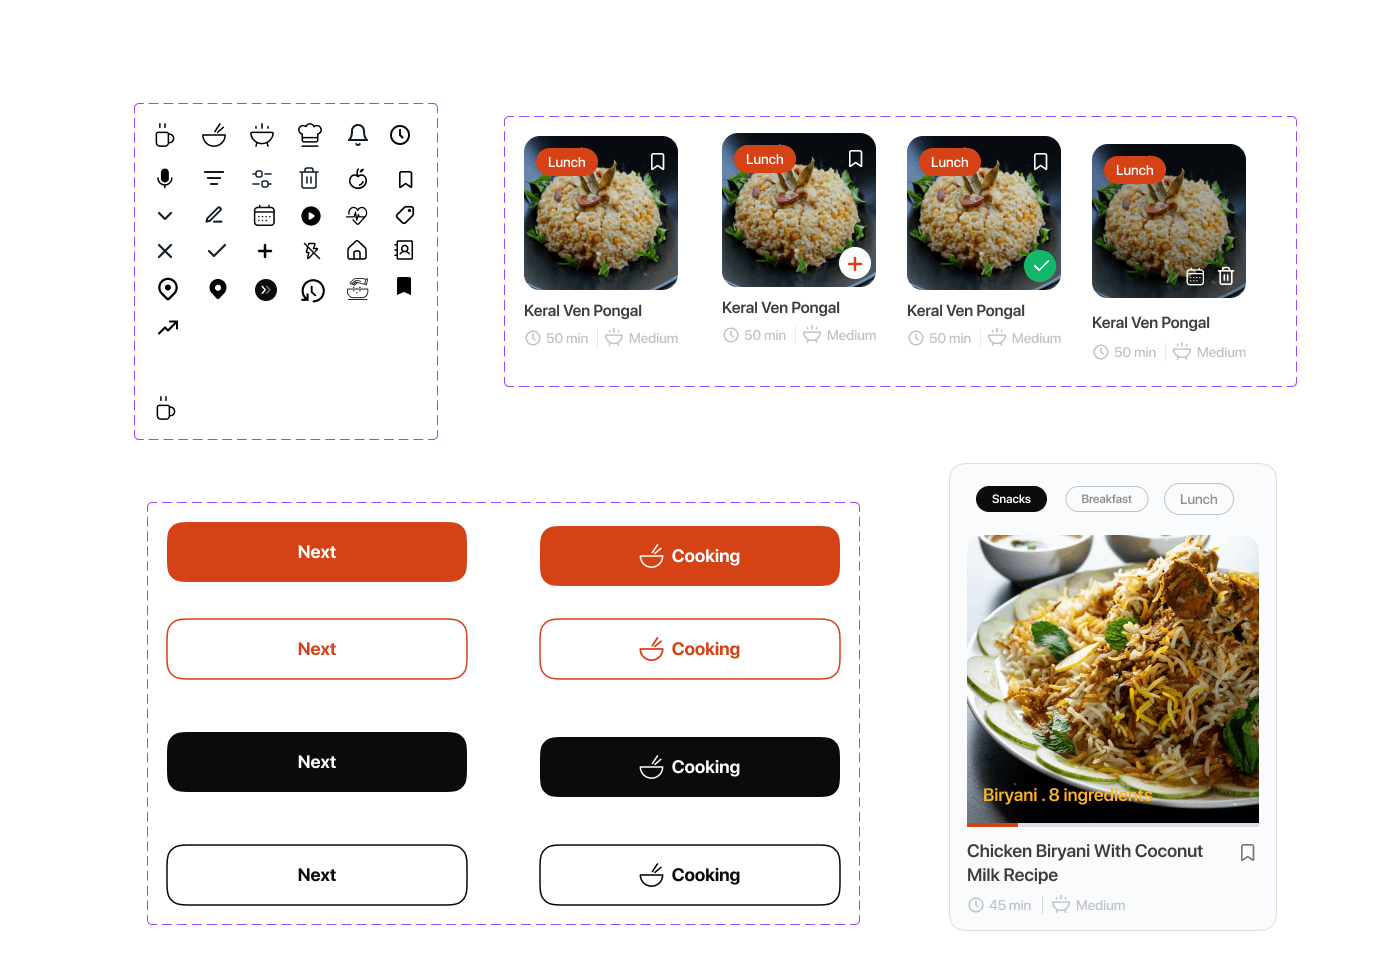Click the chef hat icon

click(x=310, y=135)
